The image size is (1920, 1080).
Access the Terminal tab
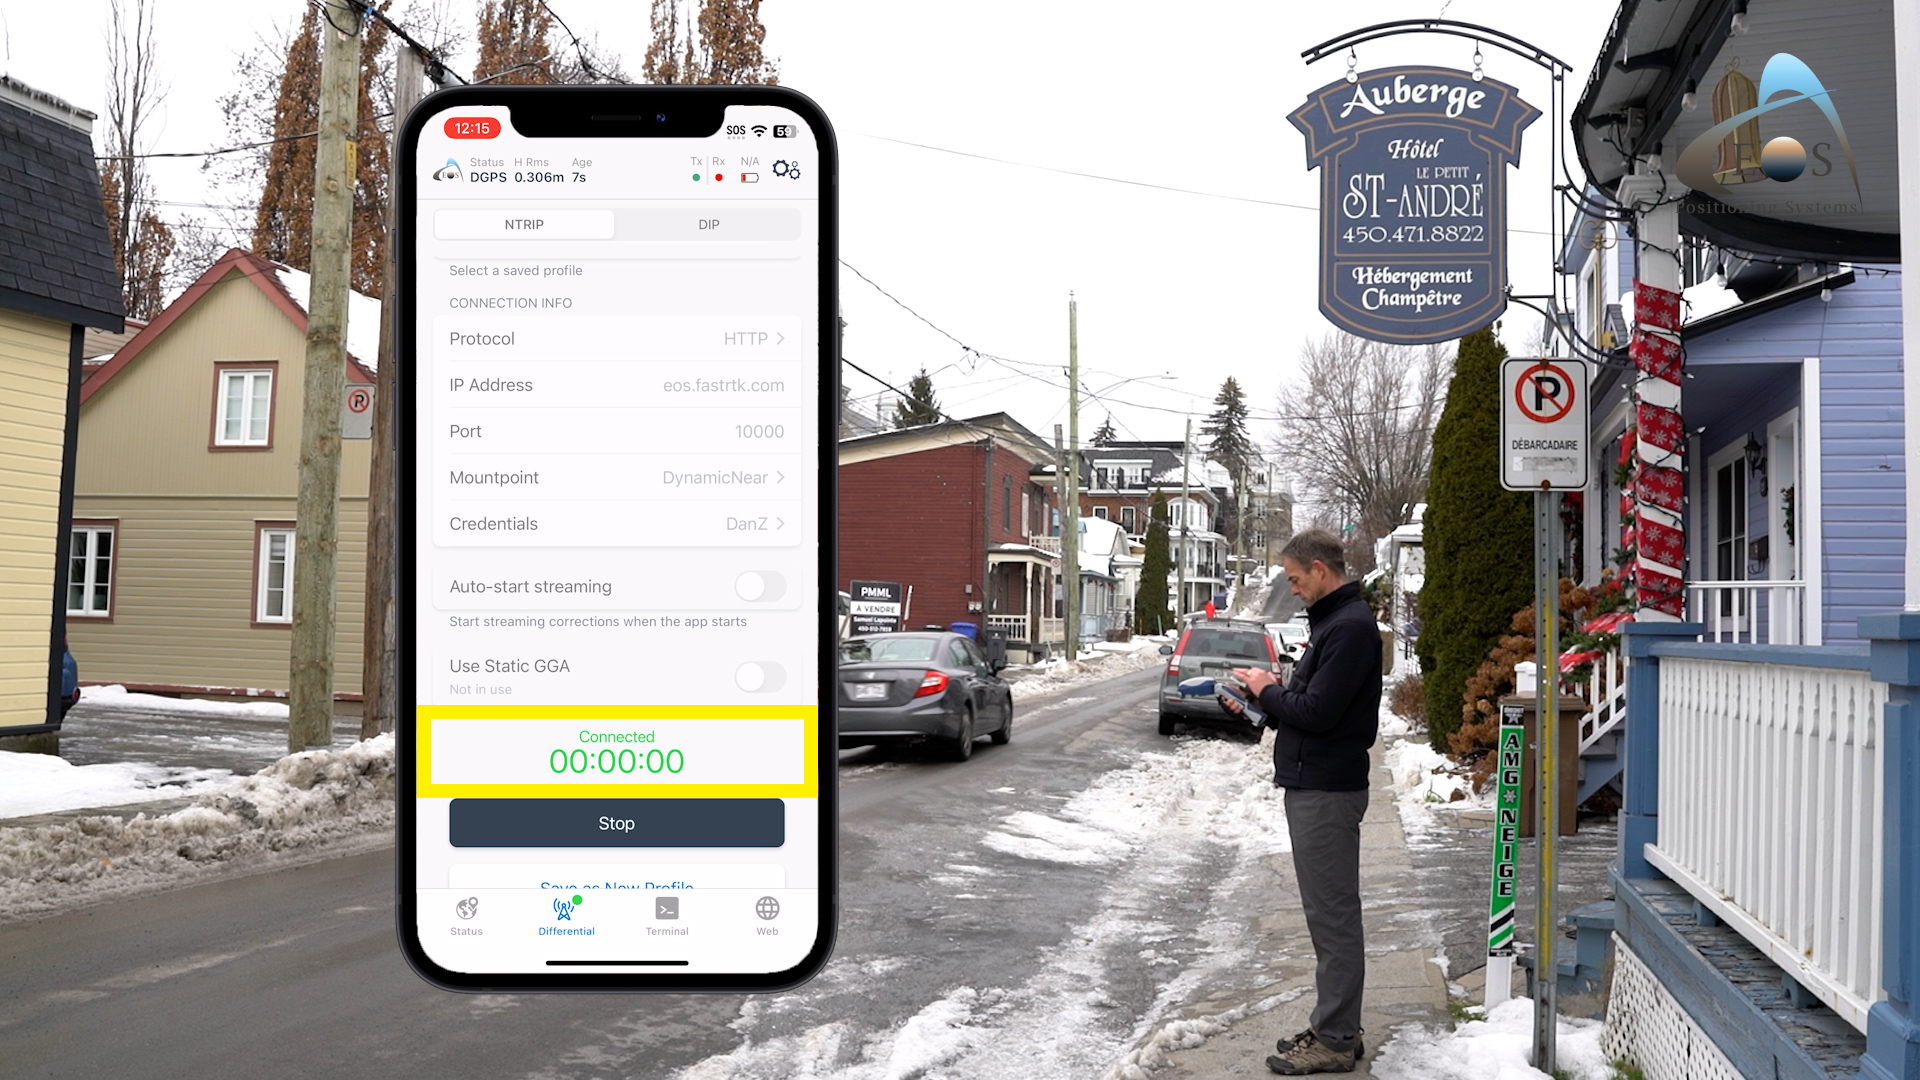(666, 915)
